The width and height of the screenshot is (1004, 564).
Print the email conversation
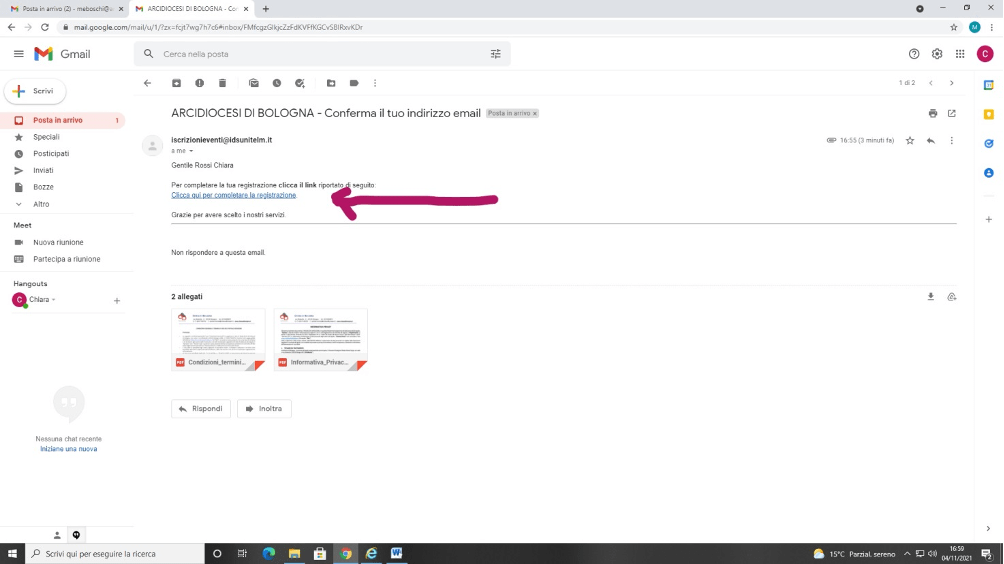pyautogui.click(x=933, y=113)
